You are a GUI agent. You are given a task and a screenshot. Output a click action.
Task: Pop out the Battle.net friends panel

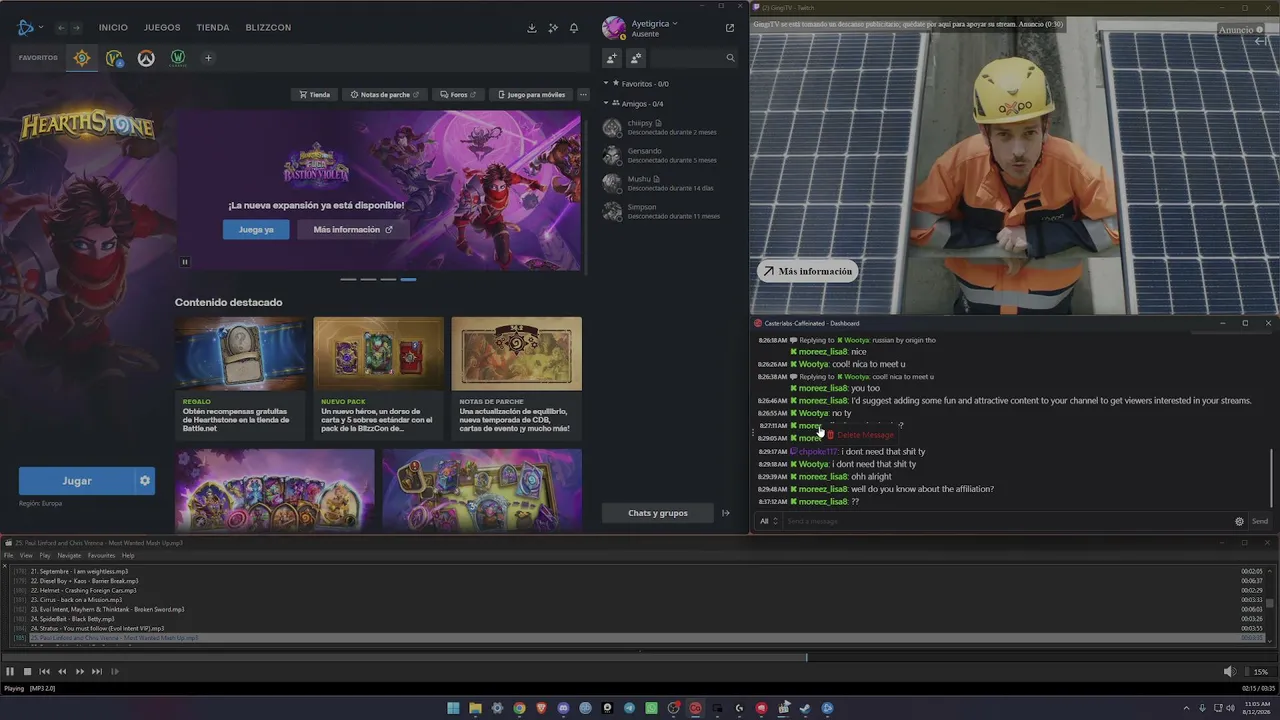tap(730, 28)
